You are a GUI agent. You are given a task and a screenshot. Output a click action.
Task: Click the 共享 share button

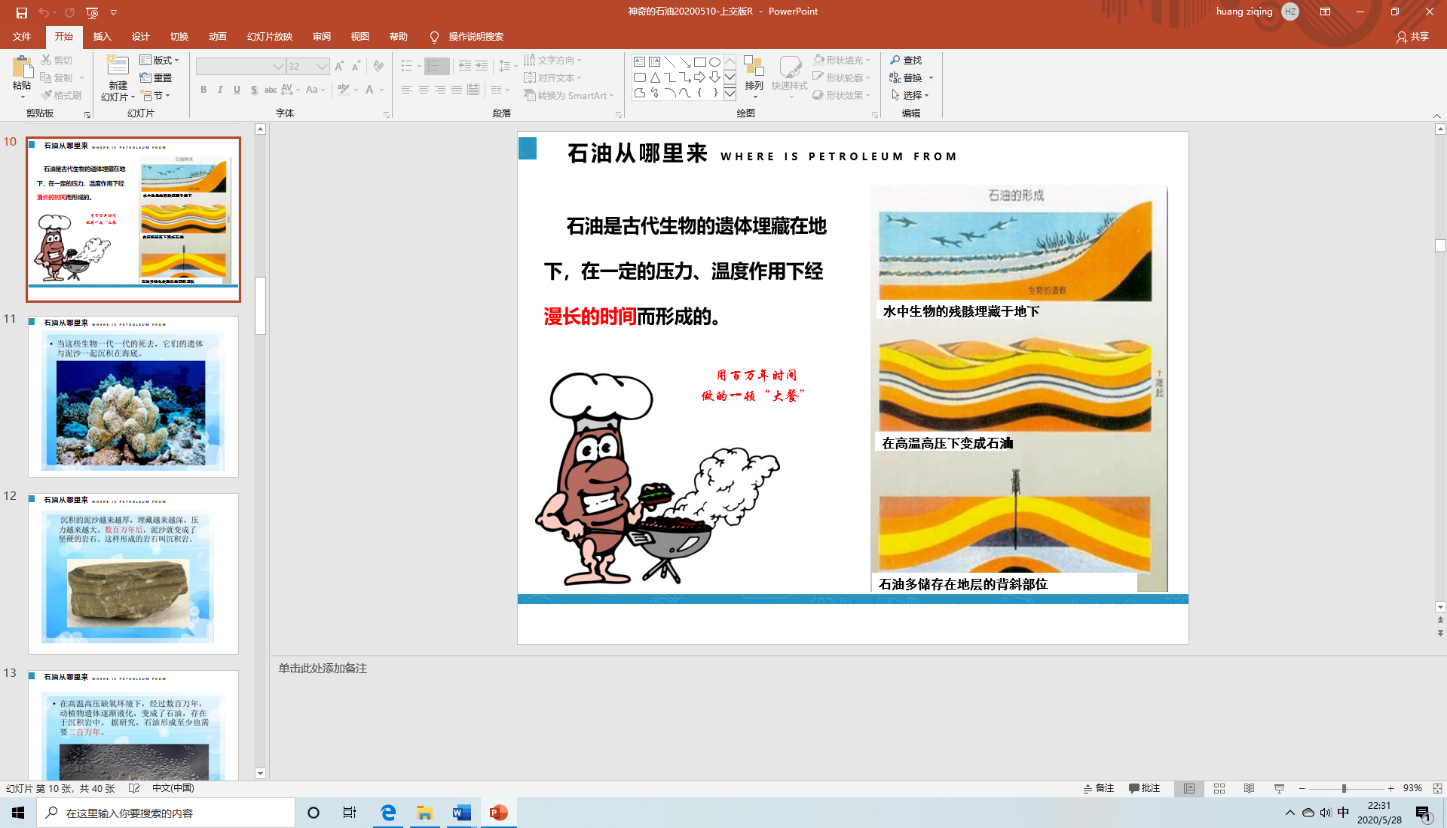tap(1413, 37)
